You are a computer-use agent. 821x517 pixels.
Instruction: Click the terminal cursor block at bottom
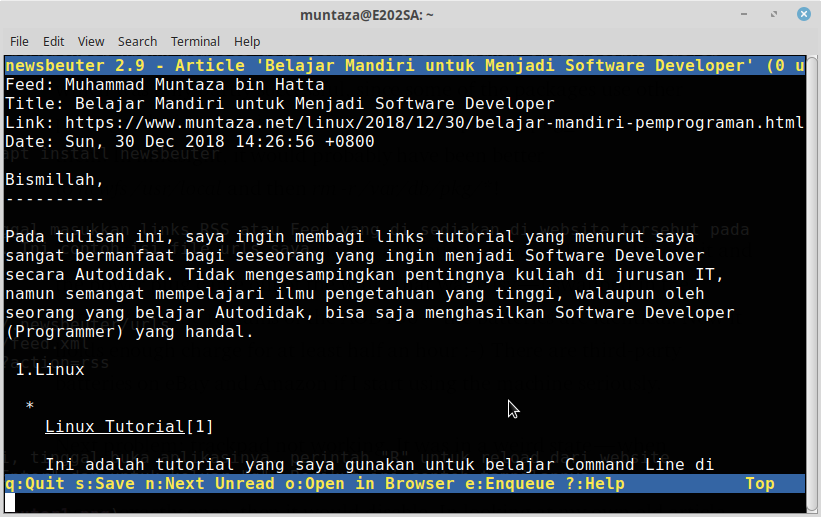[x=10, y=502]
